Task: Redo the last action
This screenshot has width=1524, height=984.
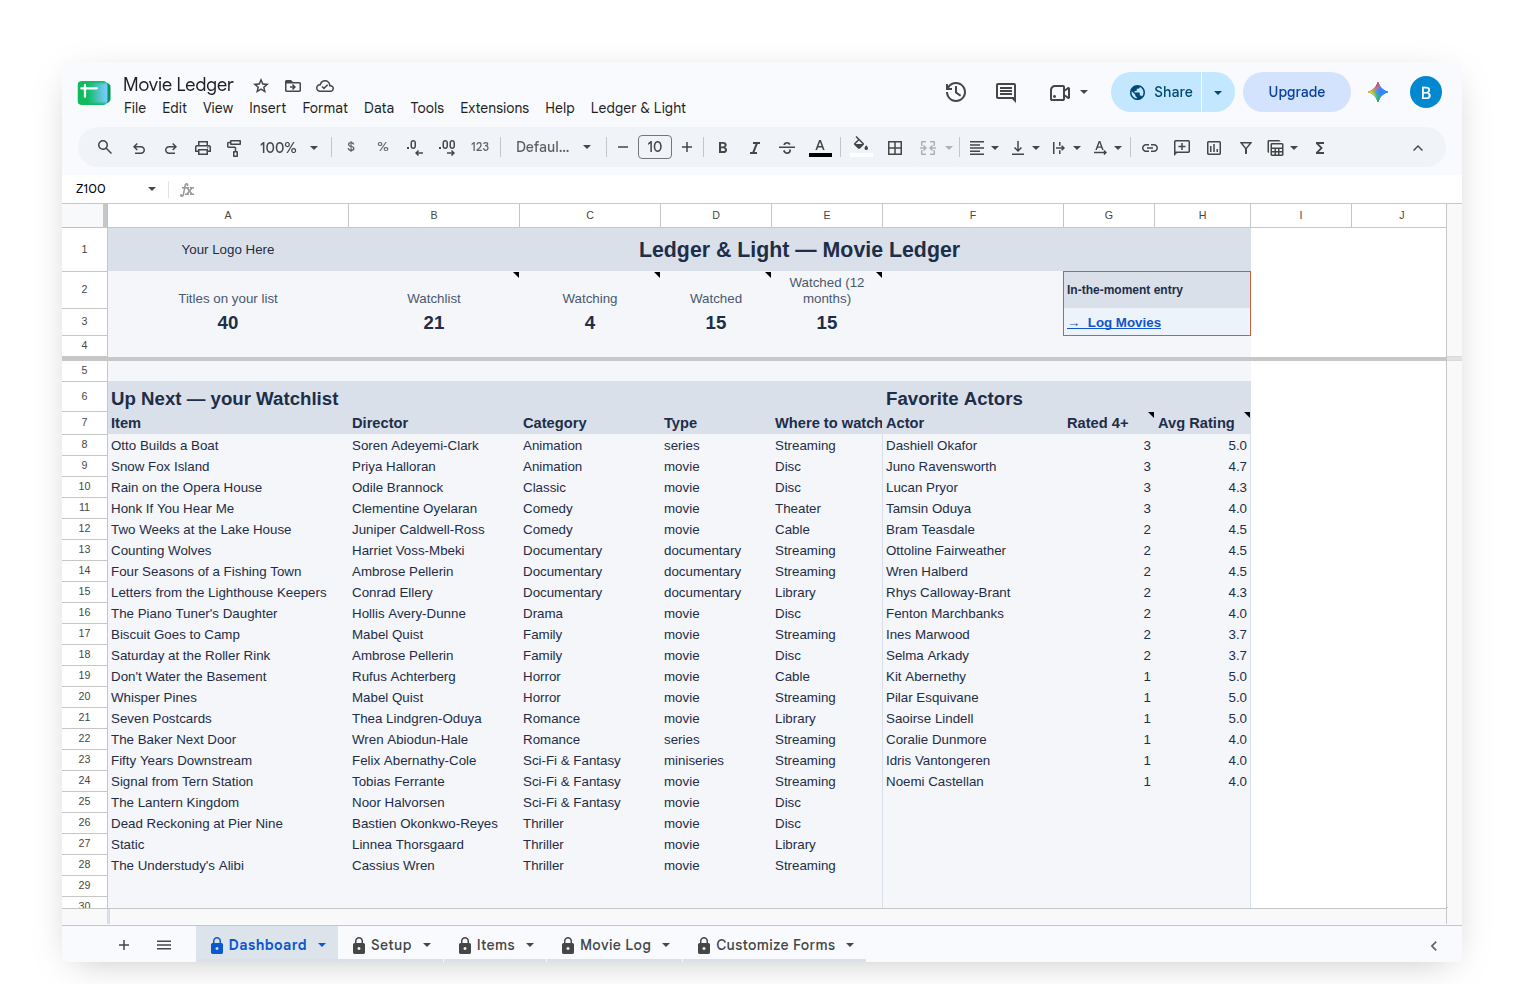Action: tap(171, 148)
